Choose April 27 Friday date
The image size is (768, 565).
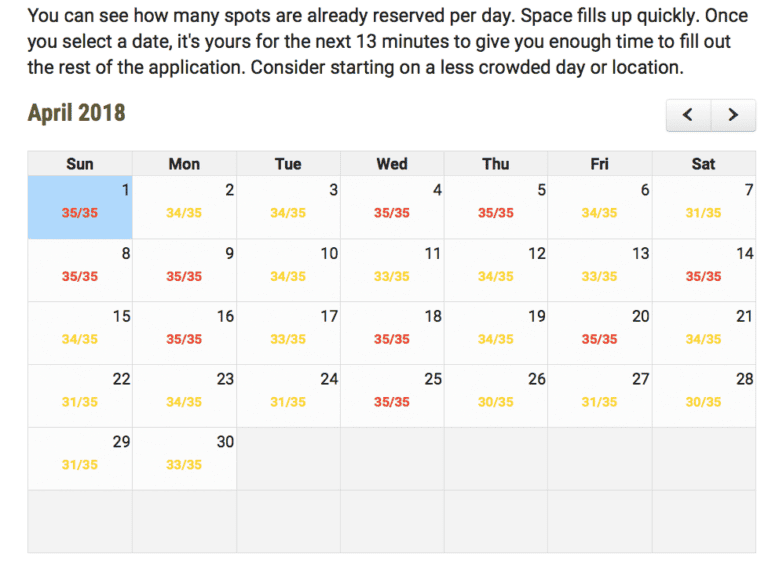point(600,396)
